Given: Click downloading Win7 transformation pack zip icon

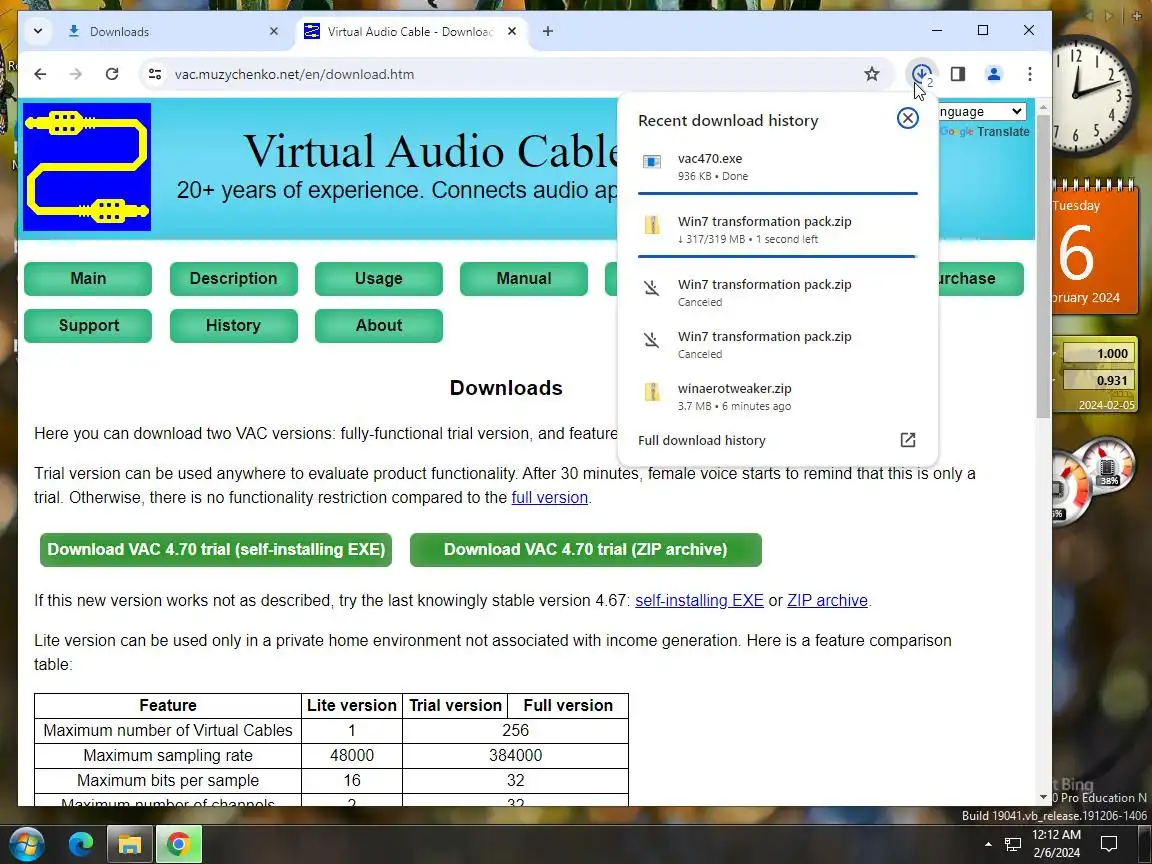Looking at the screenshot, I should (652, 225).
